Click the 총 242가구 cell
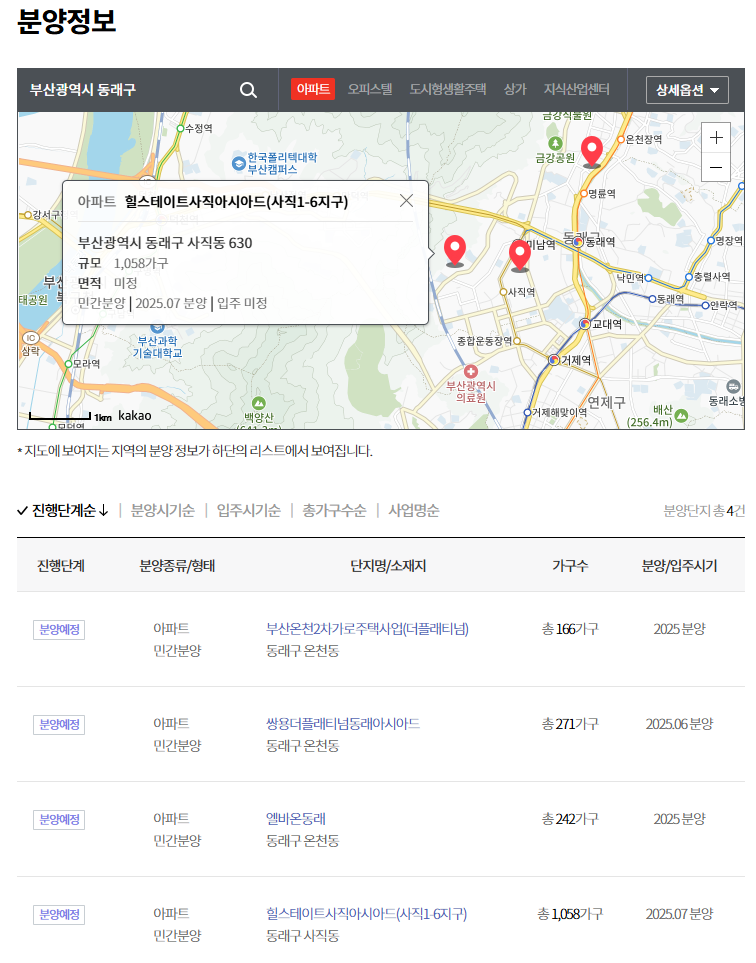 [x=570, y=819]
